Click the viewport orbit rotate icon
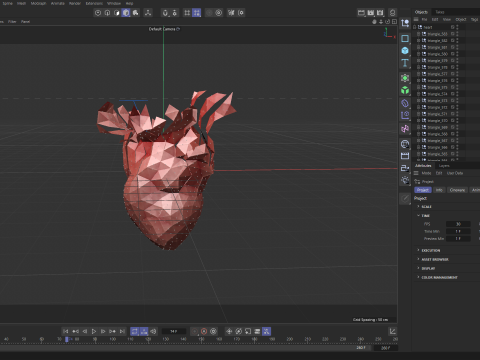The image size is (480, 360). click(388, 22)
